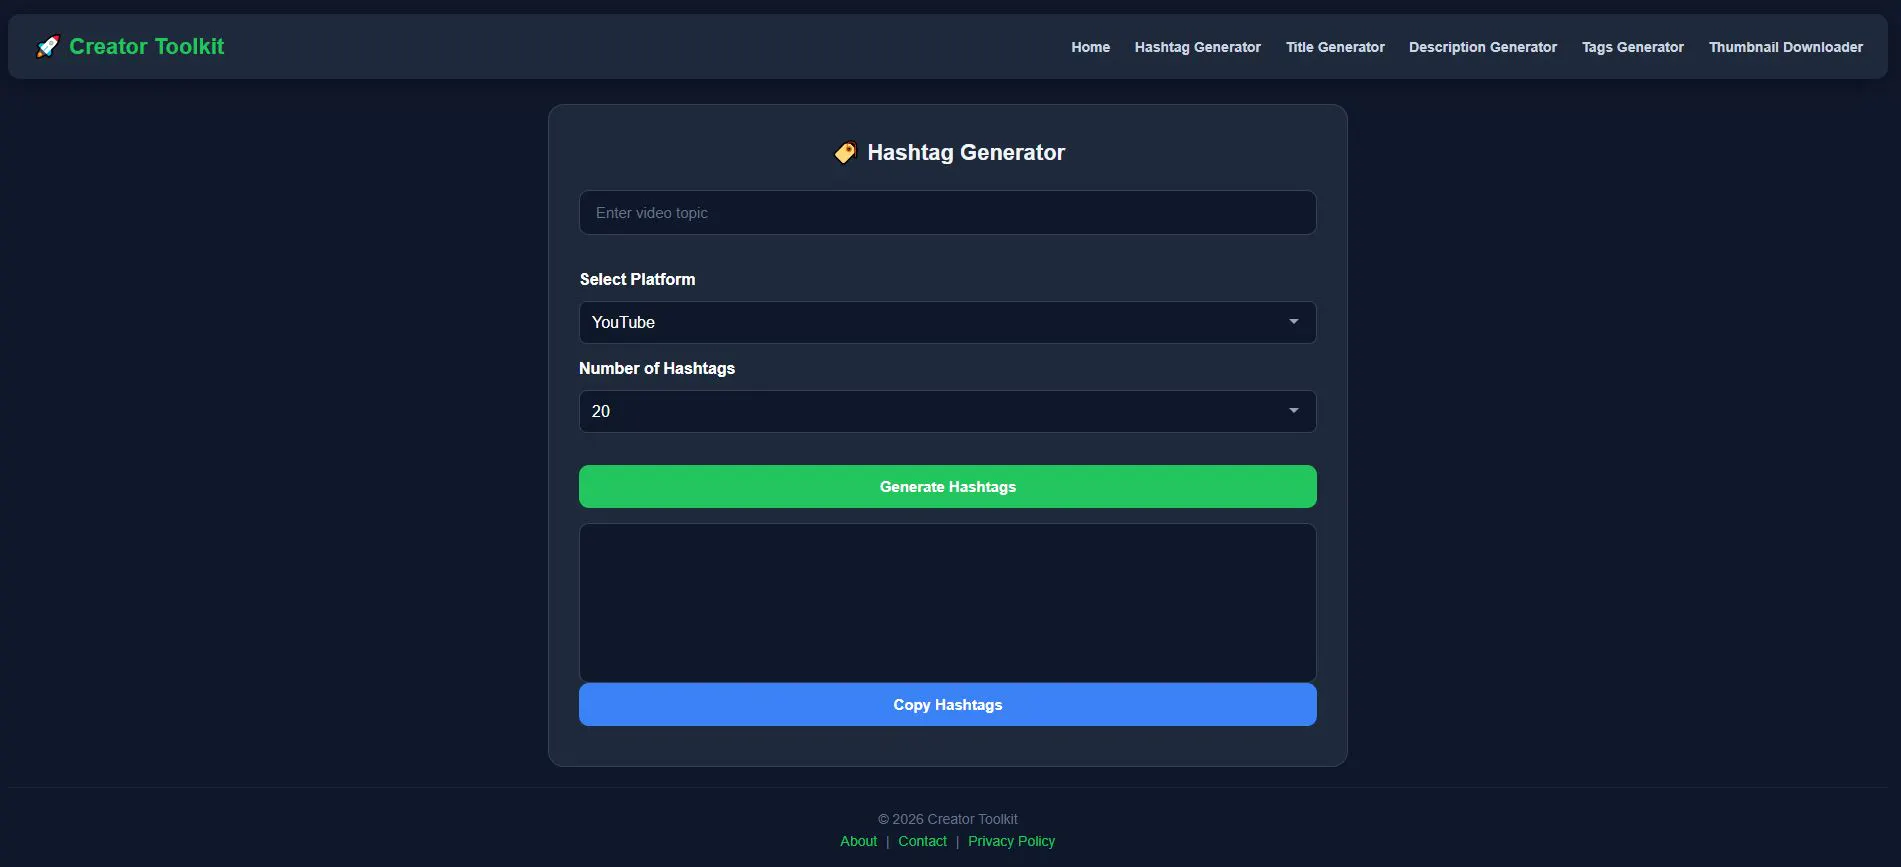Click the © 2026 Creator Toolkit text

(x=948, y=819)
